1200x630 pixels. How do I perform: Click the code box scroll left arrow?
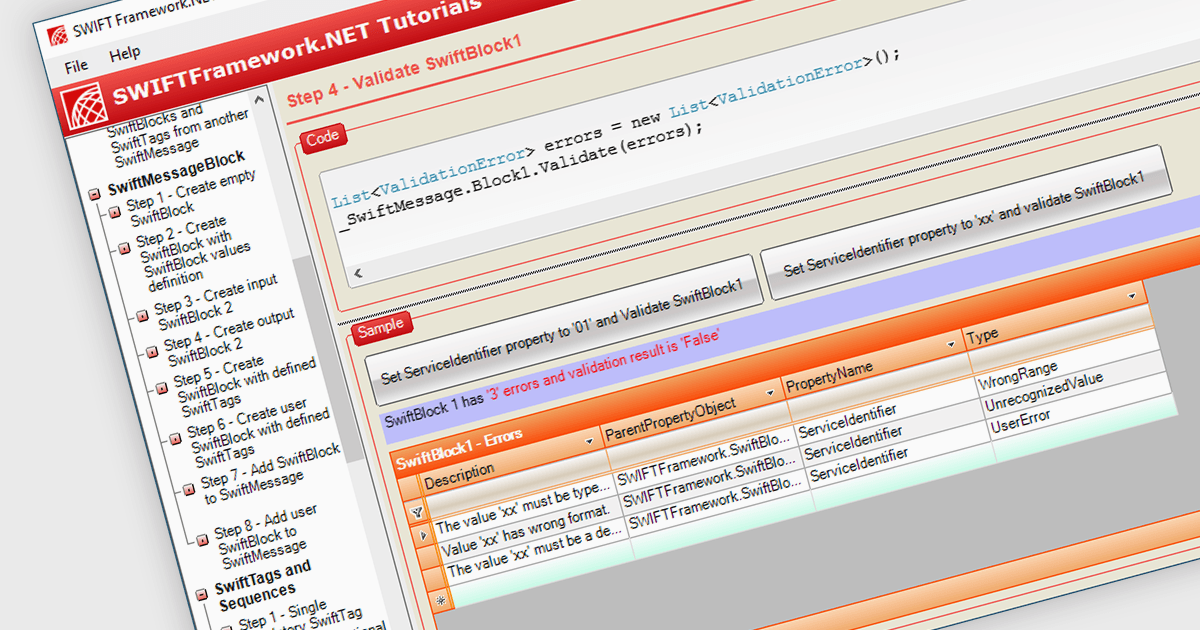click(x=358, y=273)
